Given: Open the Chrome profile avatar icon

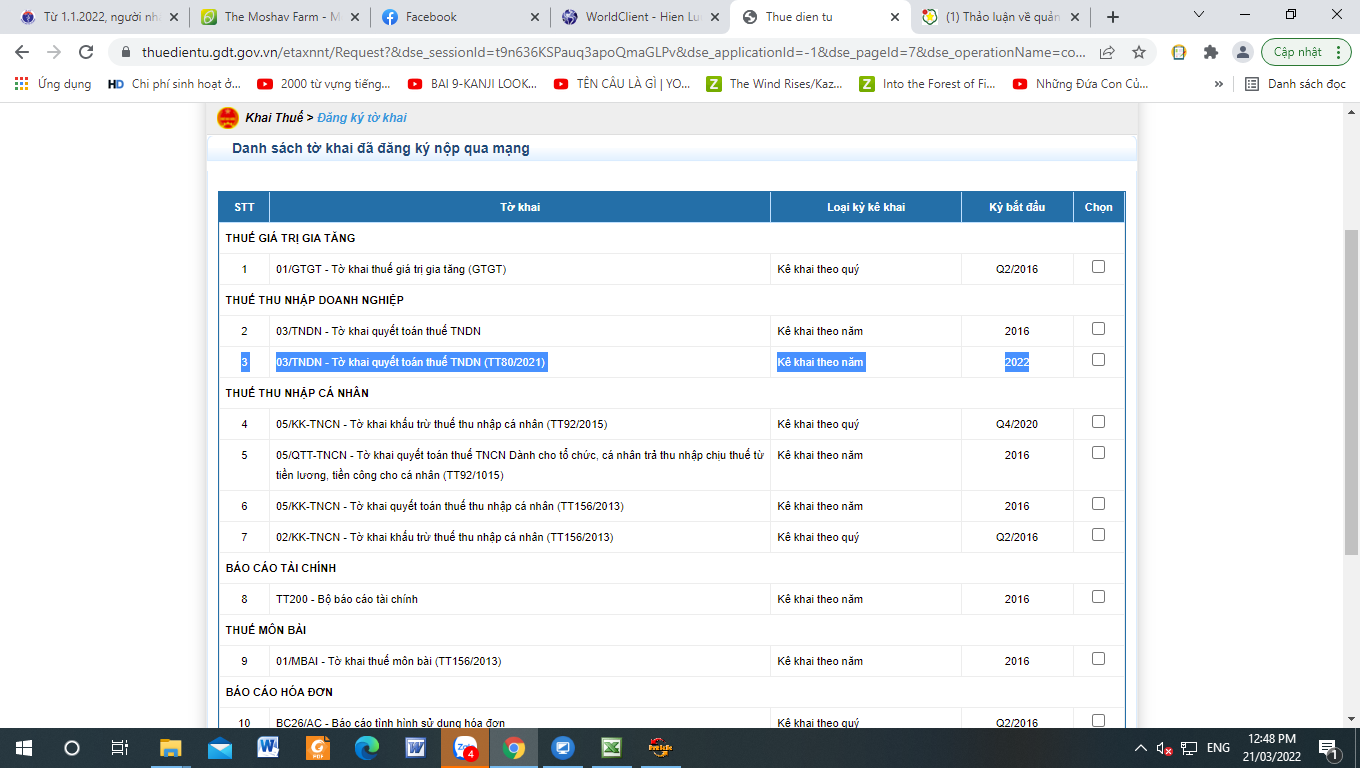Looking at the screenshot, I should (x=1242, y=52).
